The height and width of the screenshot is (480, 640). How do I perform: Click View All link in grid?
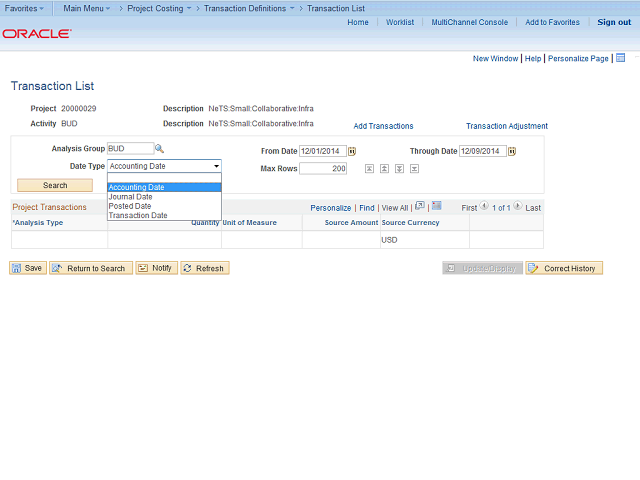click(x=395, y=208)
